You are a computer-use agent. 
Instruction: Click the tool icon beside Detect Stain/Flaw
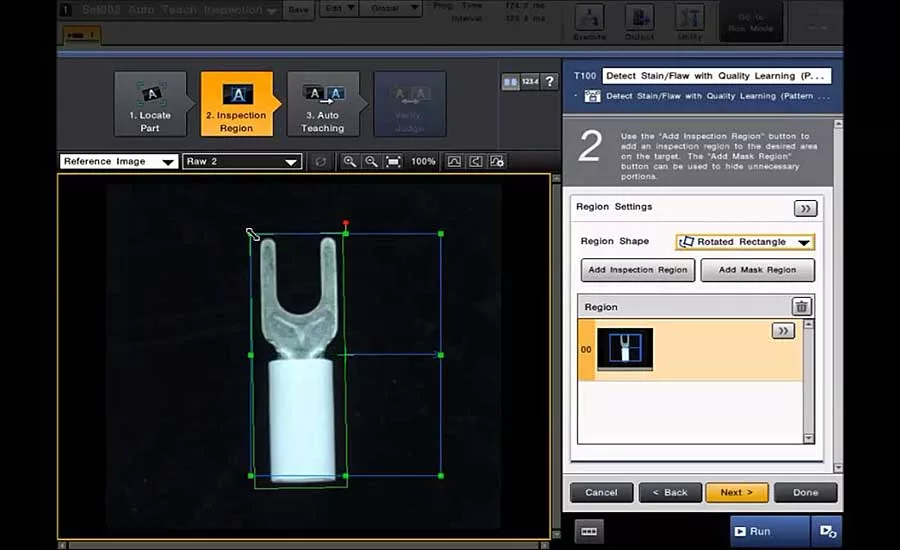click(592, 96)
